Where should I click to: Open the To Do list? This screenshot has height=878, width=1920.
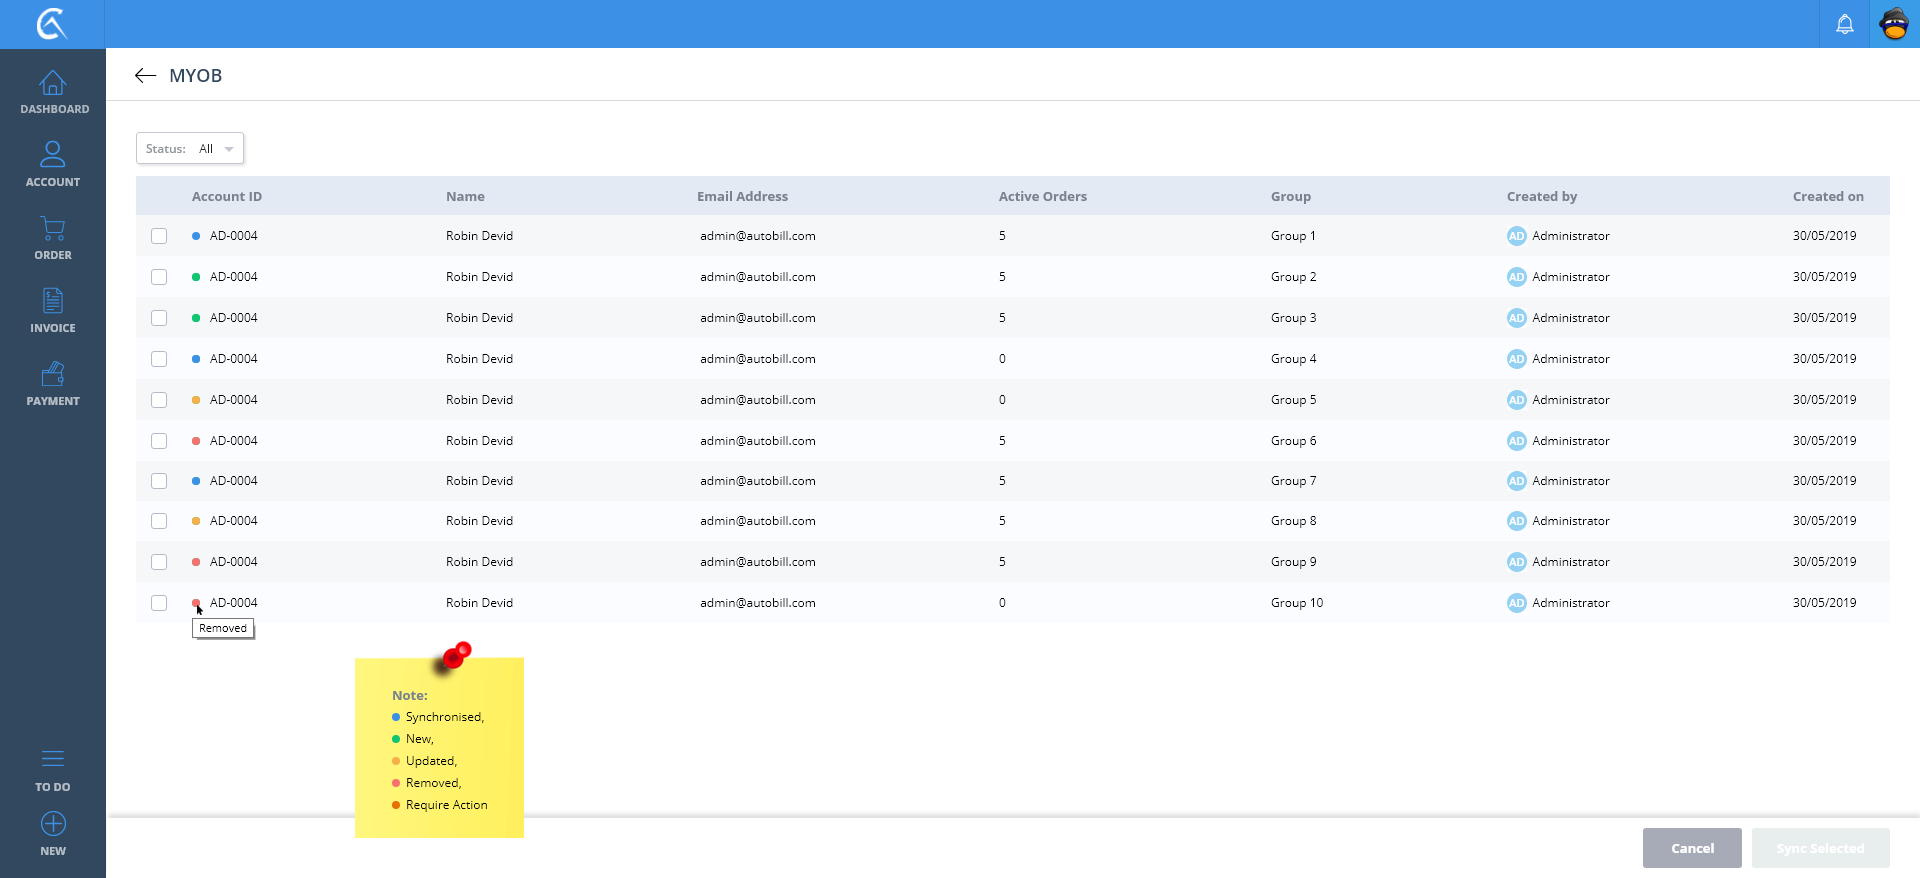click(x=53, y=760)
